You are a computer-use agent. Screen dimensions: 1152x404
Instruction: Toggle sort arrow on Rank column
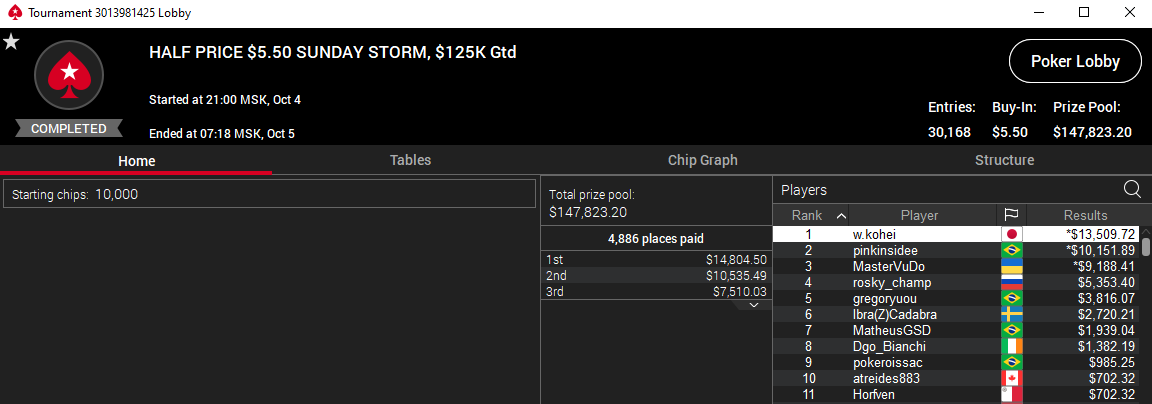pos(840,215)
